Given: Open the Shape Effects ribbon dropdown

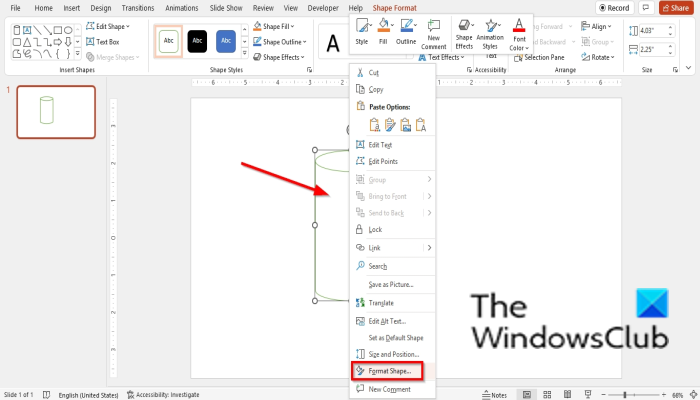Looking at the screenshot, I should [x=279, y=57].
